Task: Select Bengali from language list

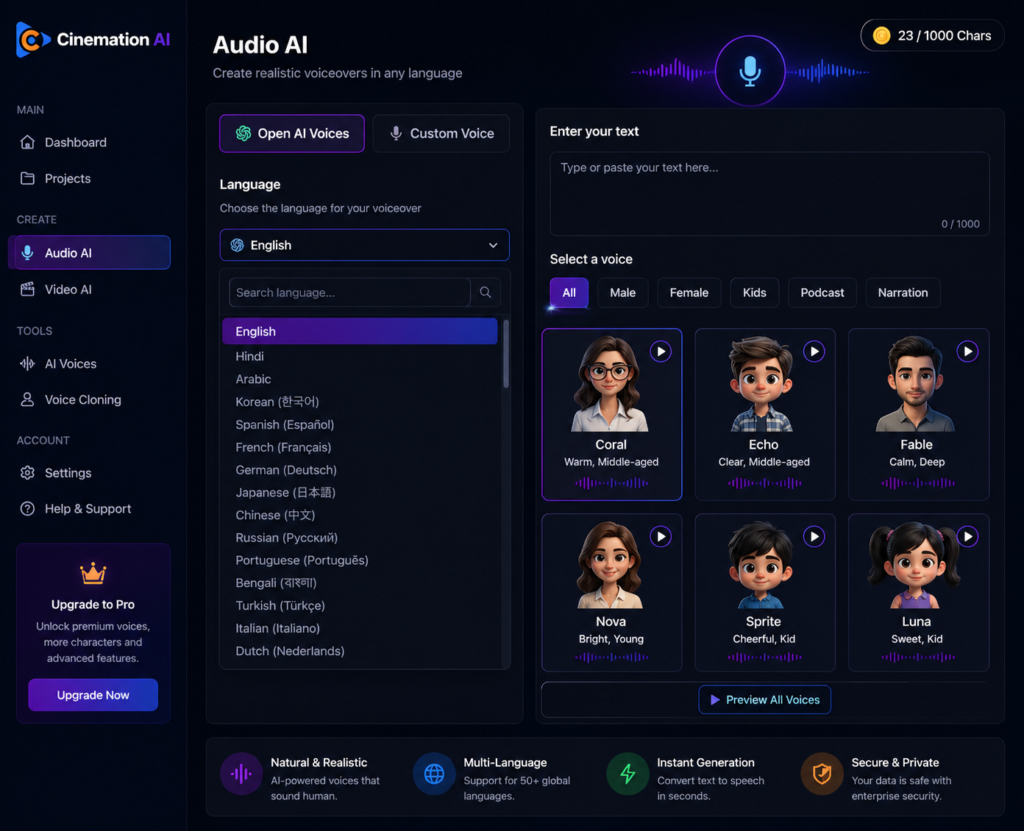Action: 360,583
